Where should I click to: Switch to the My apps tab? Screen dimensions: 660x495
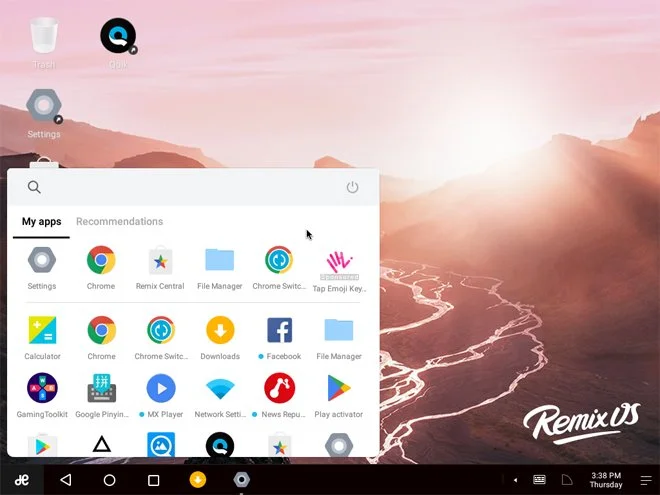coord(41,221)
